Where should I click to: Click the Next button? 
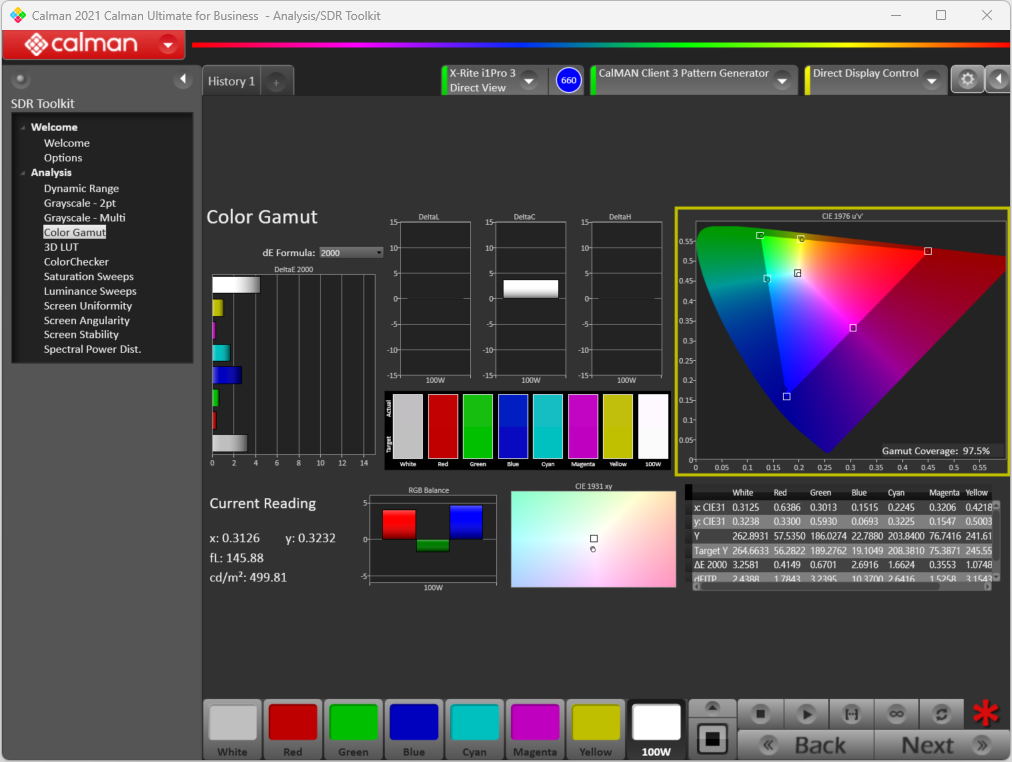coord(942,745)
